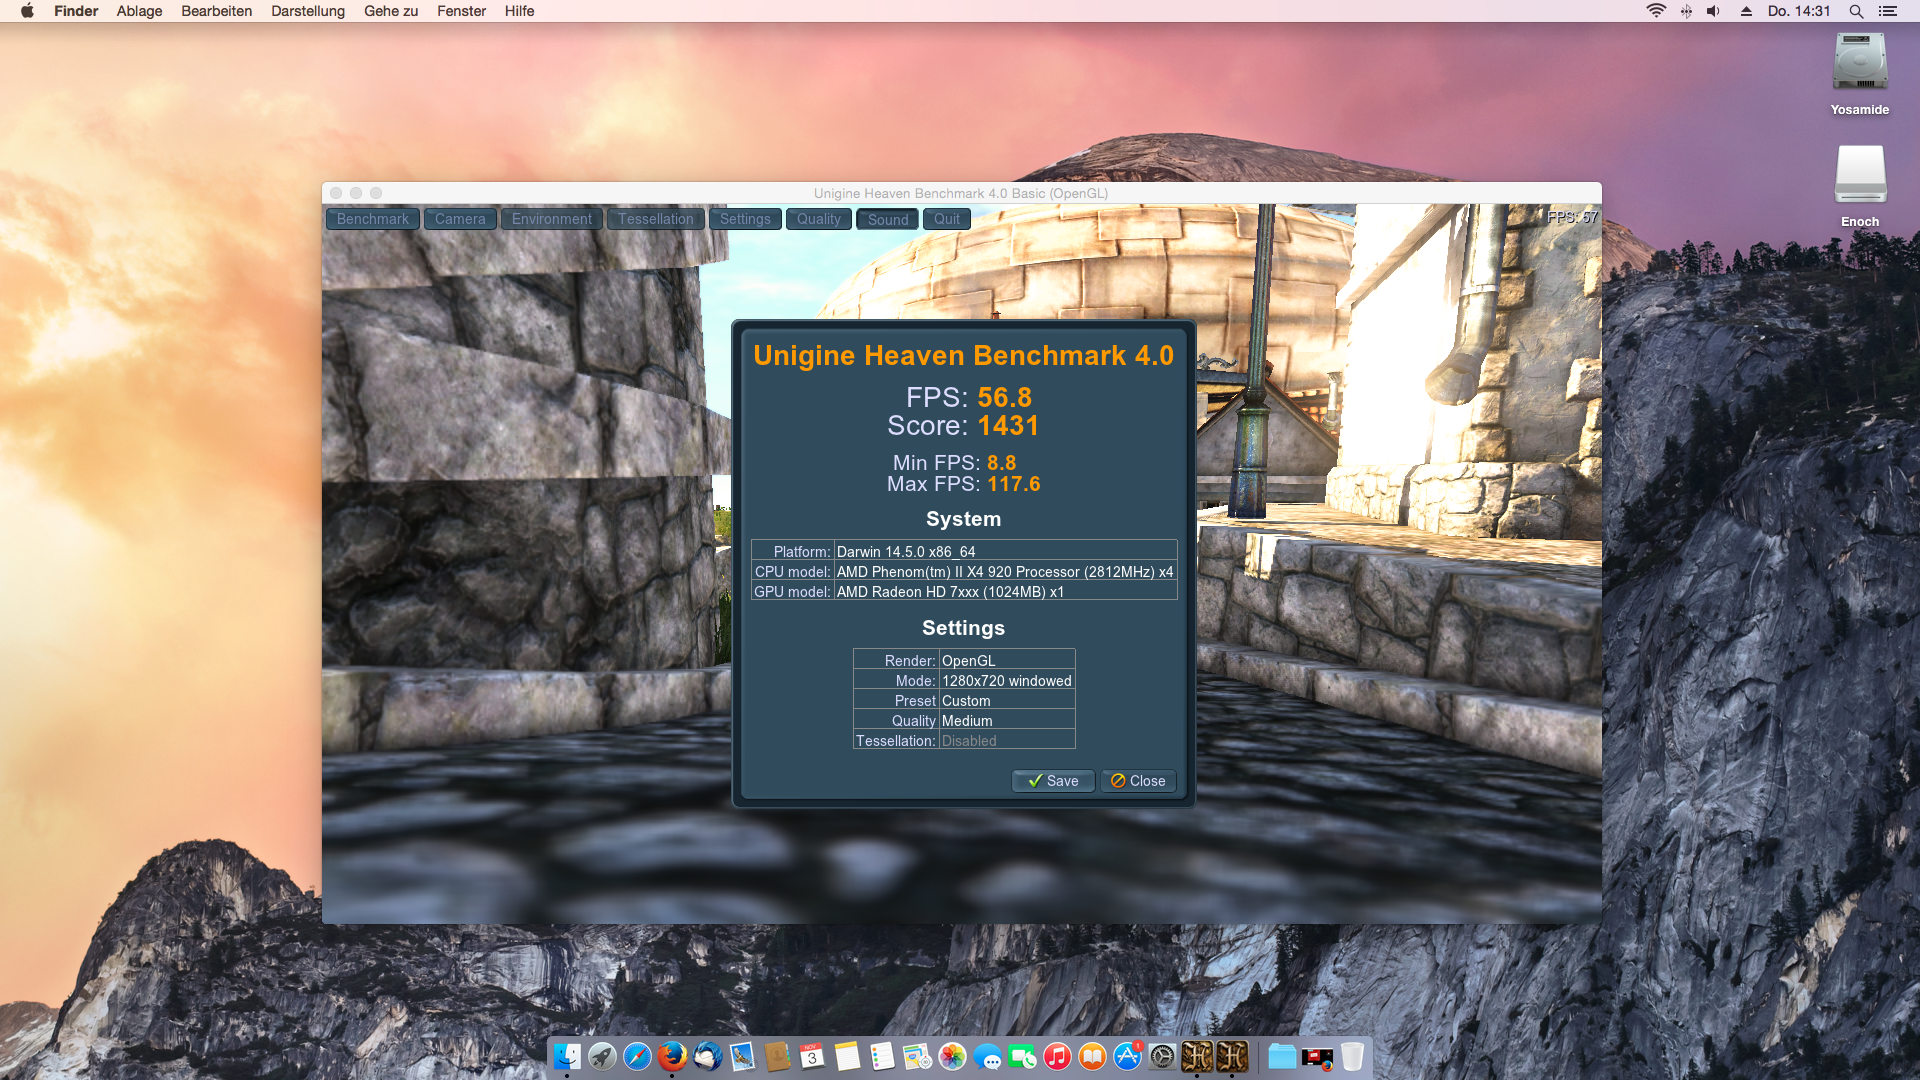Image resolution: width=1920 pixels, height=1080 pixels.
Task: Click the Spotlight search magnifier icon
Action: 1856,11
